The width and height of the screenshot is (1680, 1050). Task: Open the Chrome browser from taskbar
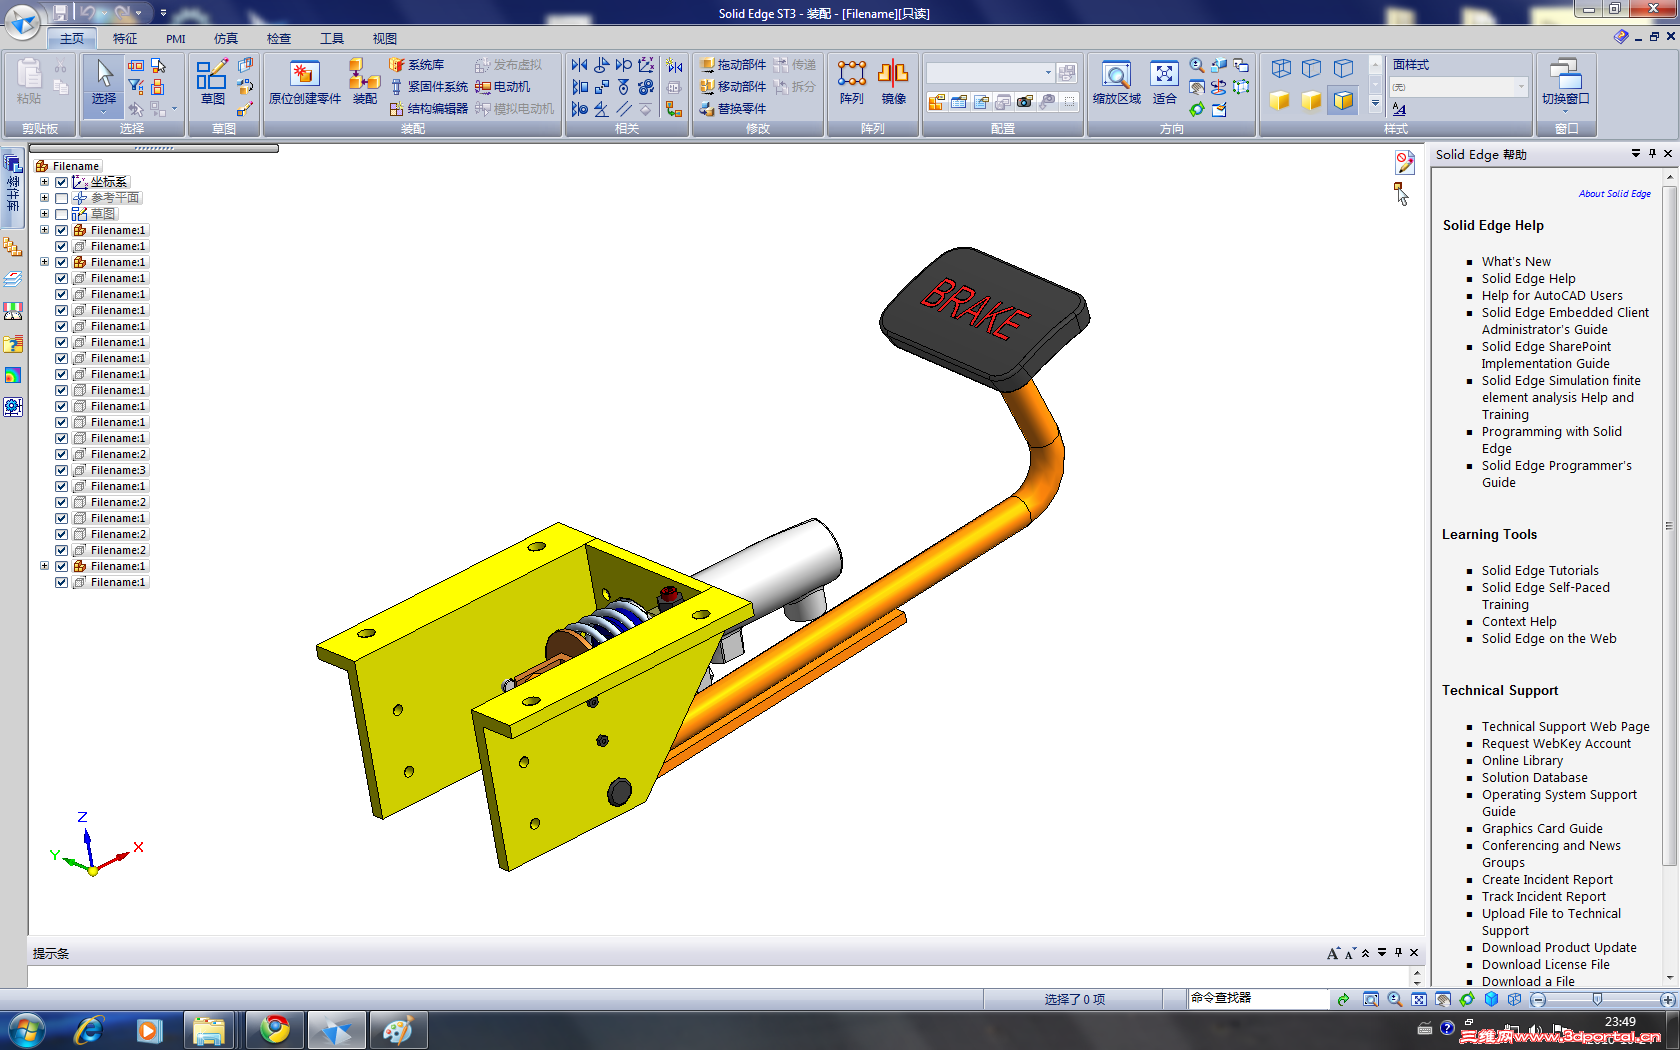[x=274, y=1029]
